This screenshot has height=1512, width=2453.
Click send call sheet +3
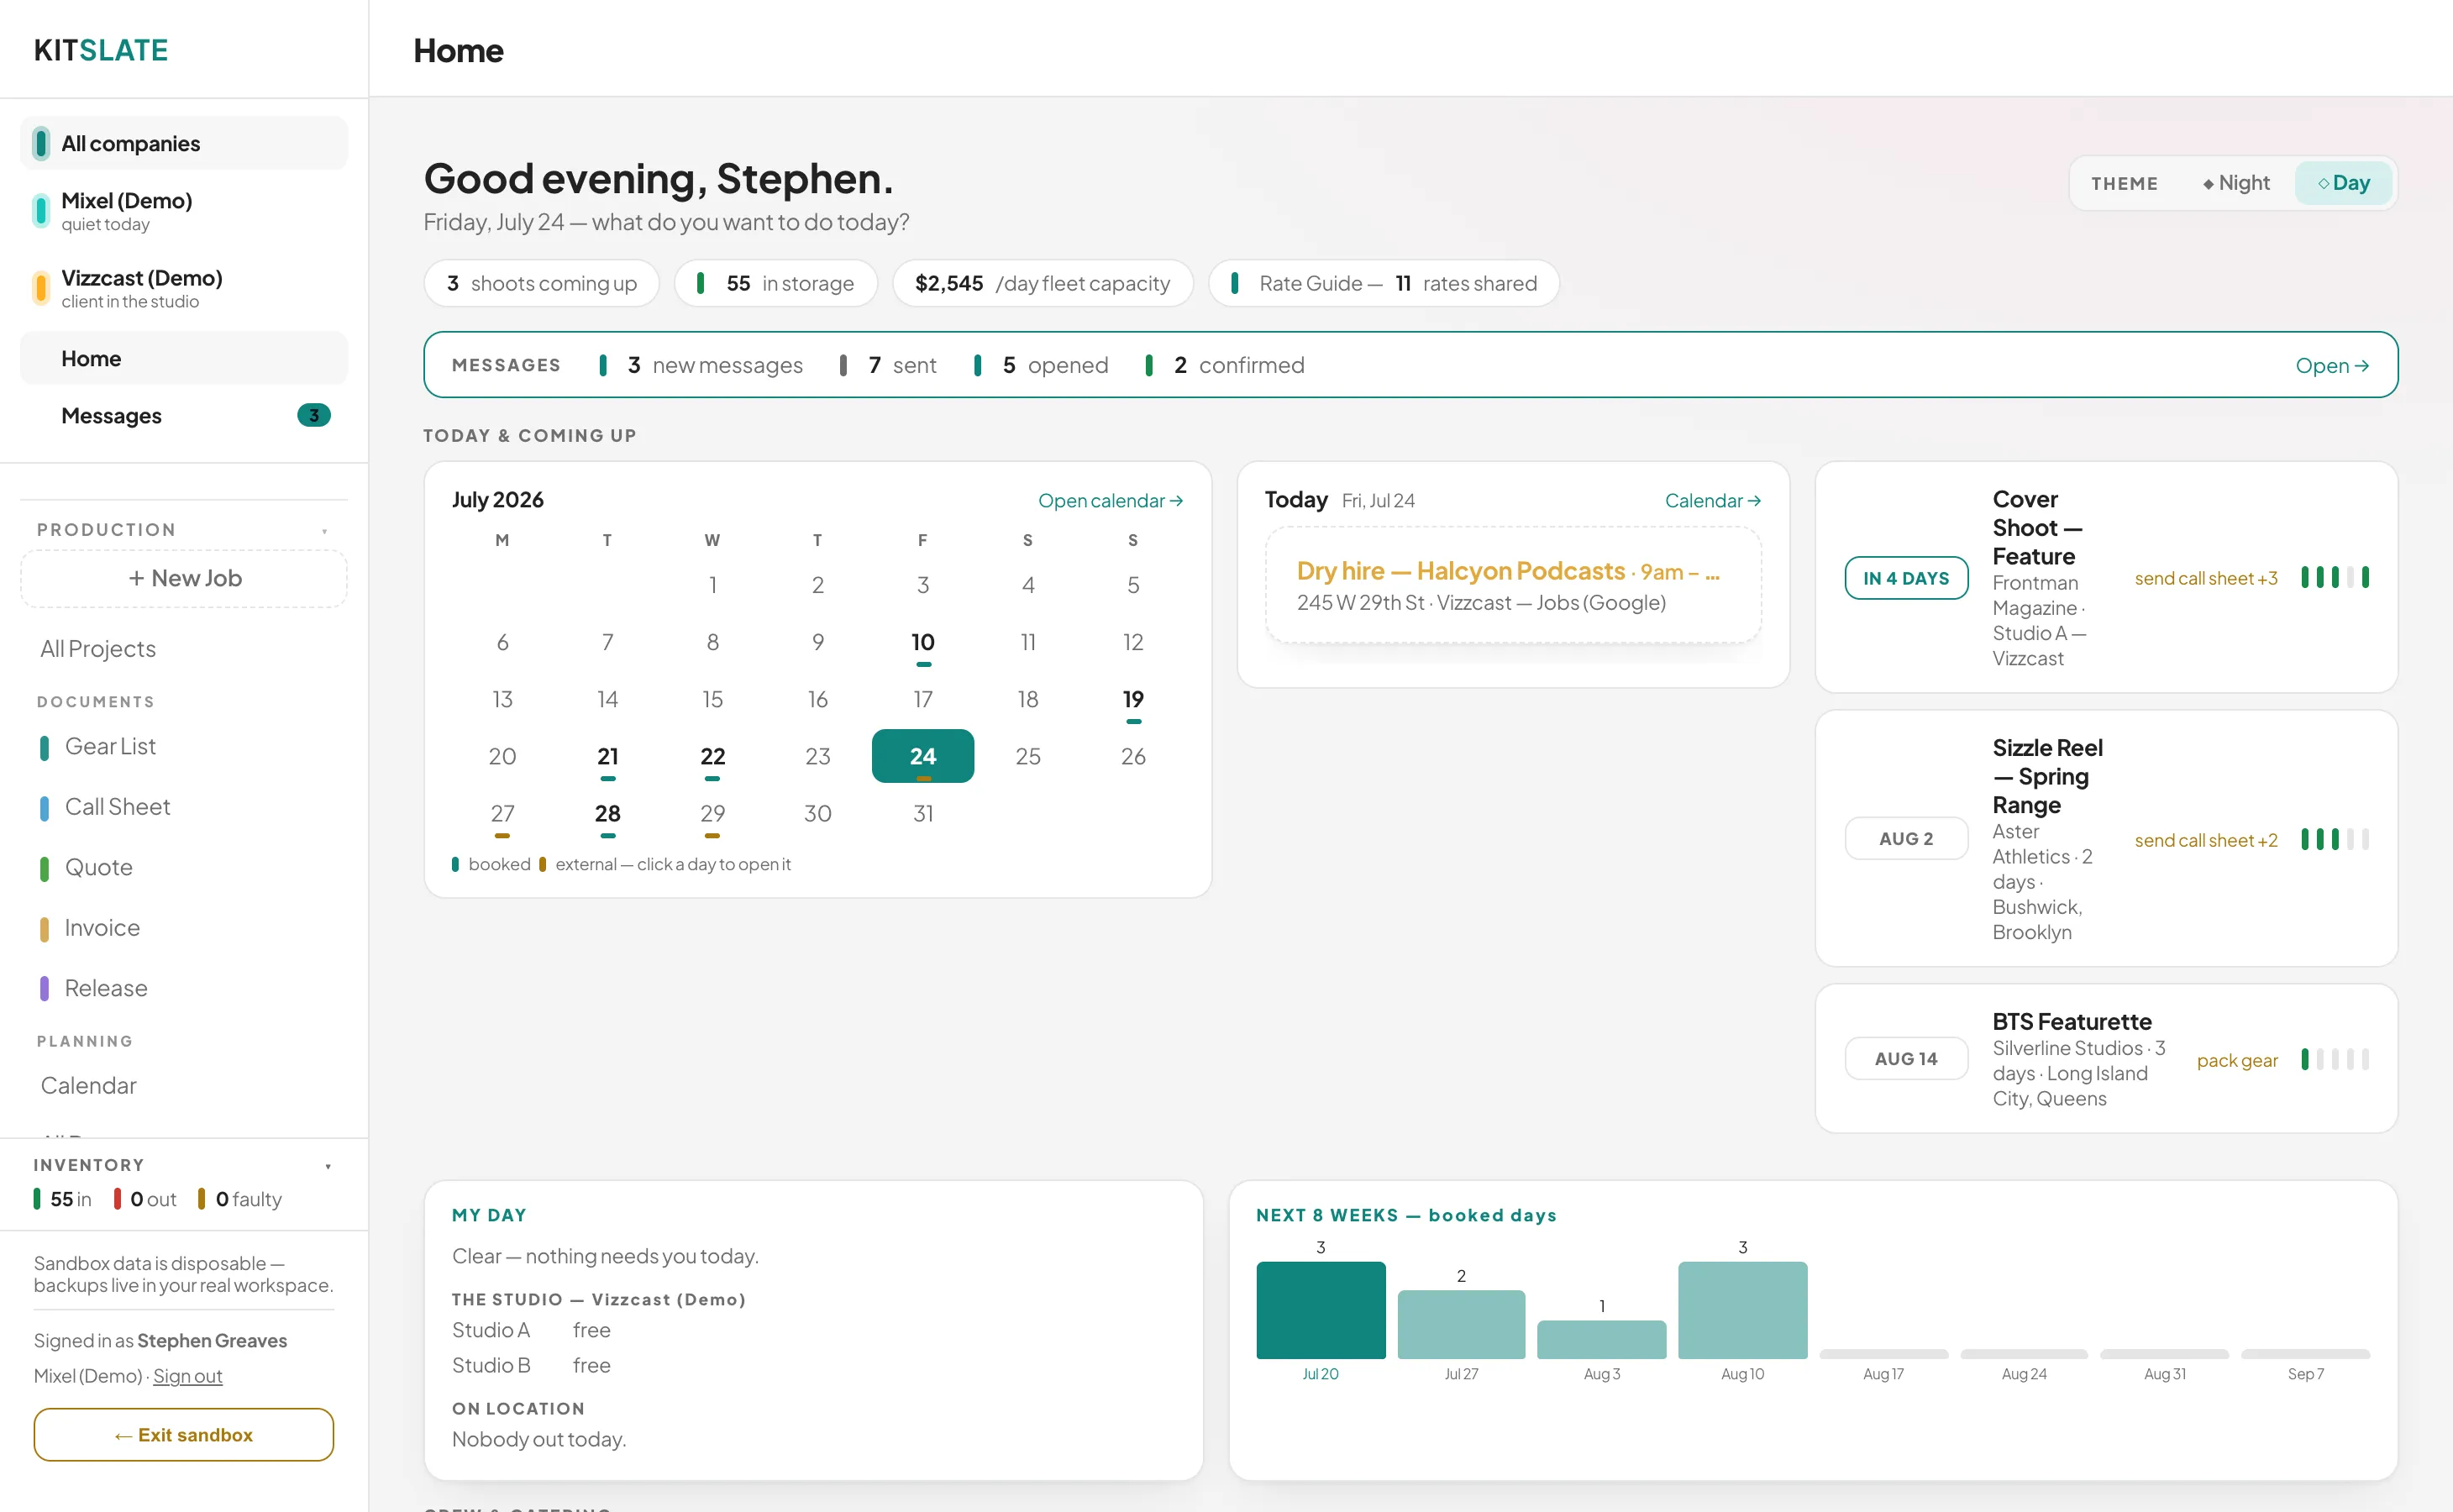click(2205, 578)
